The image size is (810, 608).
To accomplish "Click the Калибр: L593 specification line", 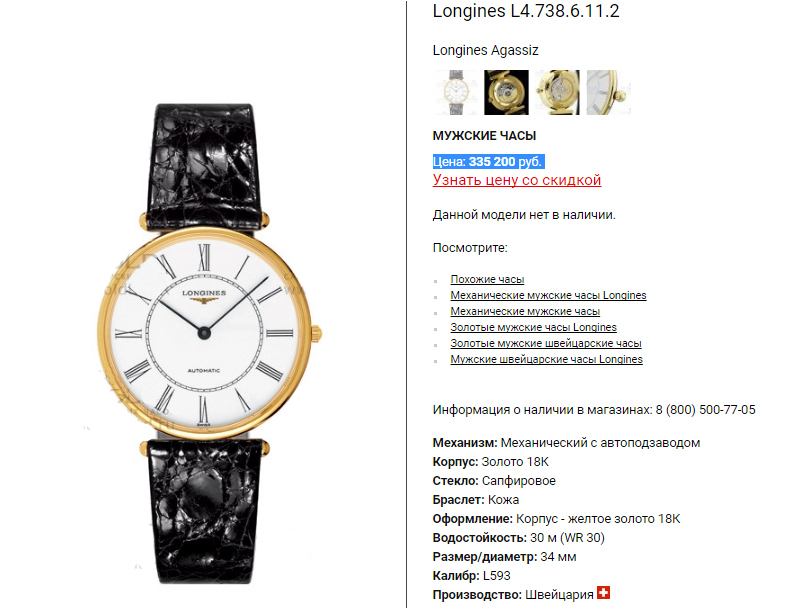I will coord(472,575).
